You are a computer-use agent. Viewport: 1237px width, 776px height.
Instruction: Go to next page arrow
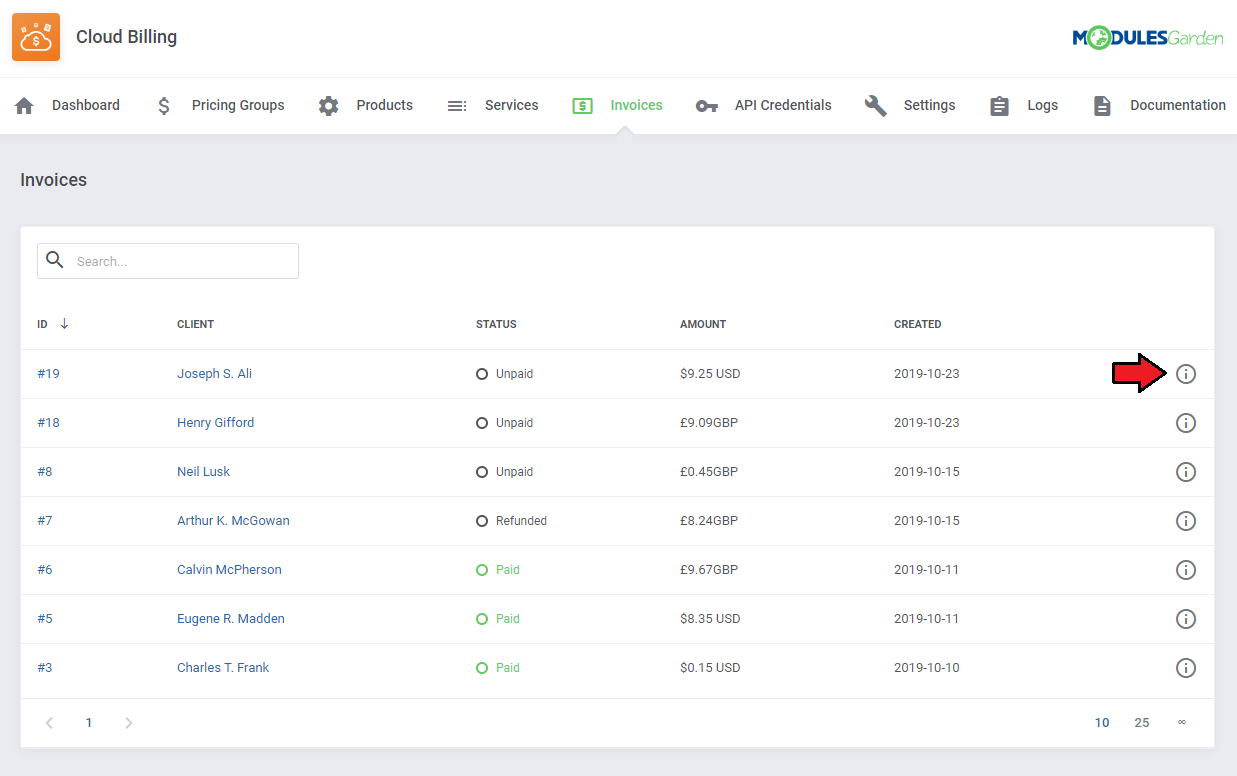tap(128, 722)
